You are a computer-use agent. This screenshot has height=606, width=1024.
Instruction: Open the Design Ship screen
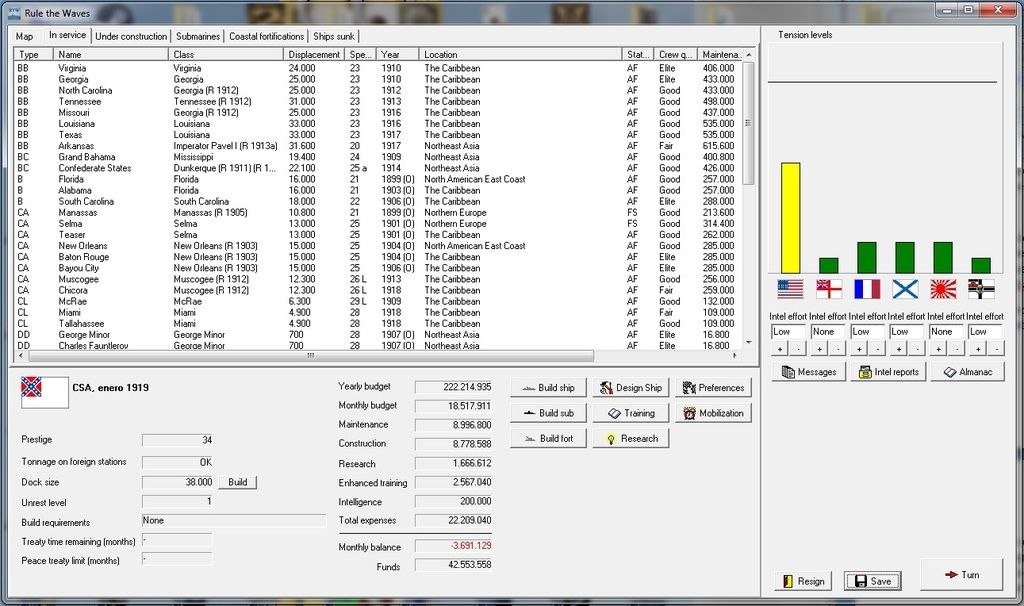[x=630, y=387]
